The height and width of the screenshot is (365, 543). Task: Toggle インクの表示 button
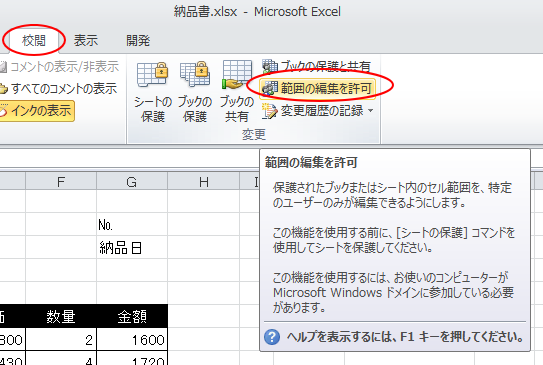point(36,111)
